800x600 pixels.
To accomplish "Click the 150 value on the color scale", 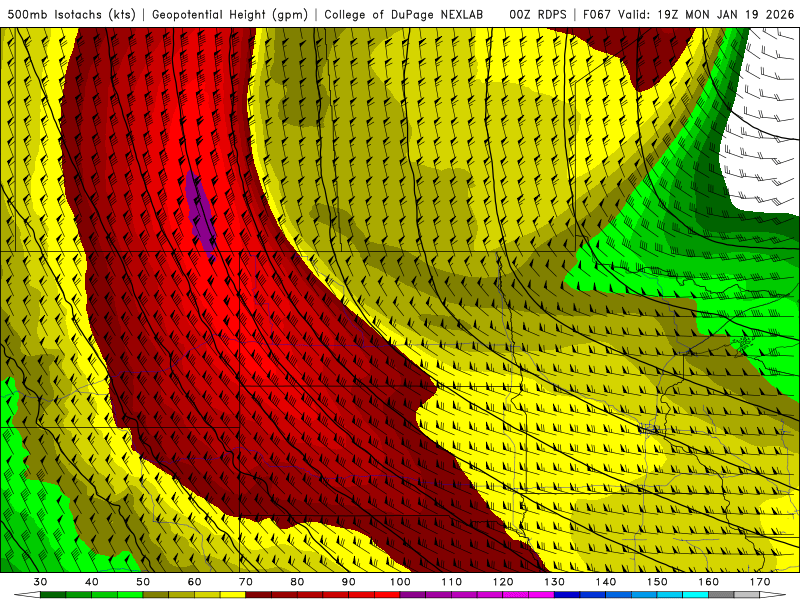I will point(657,582).
